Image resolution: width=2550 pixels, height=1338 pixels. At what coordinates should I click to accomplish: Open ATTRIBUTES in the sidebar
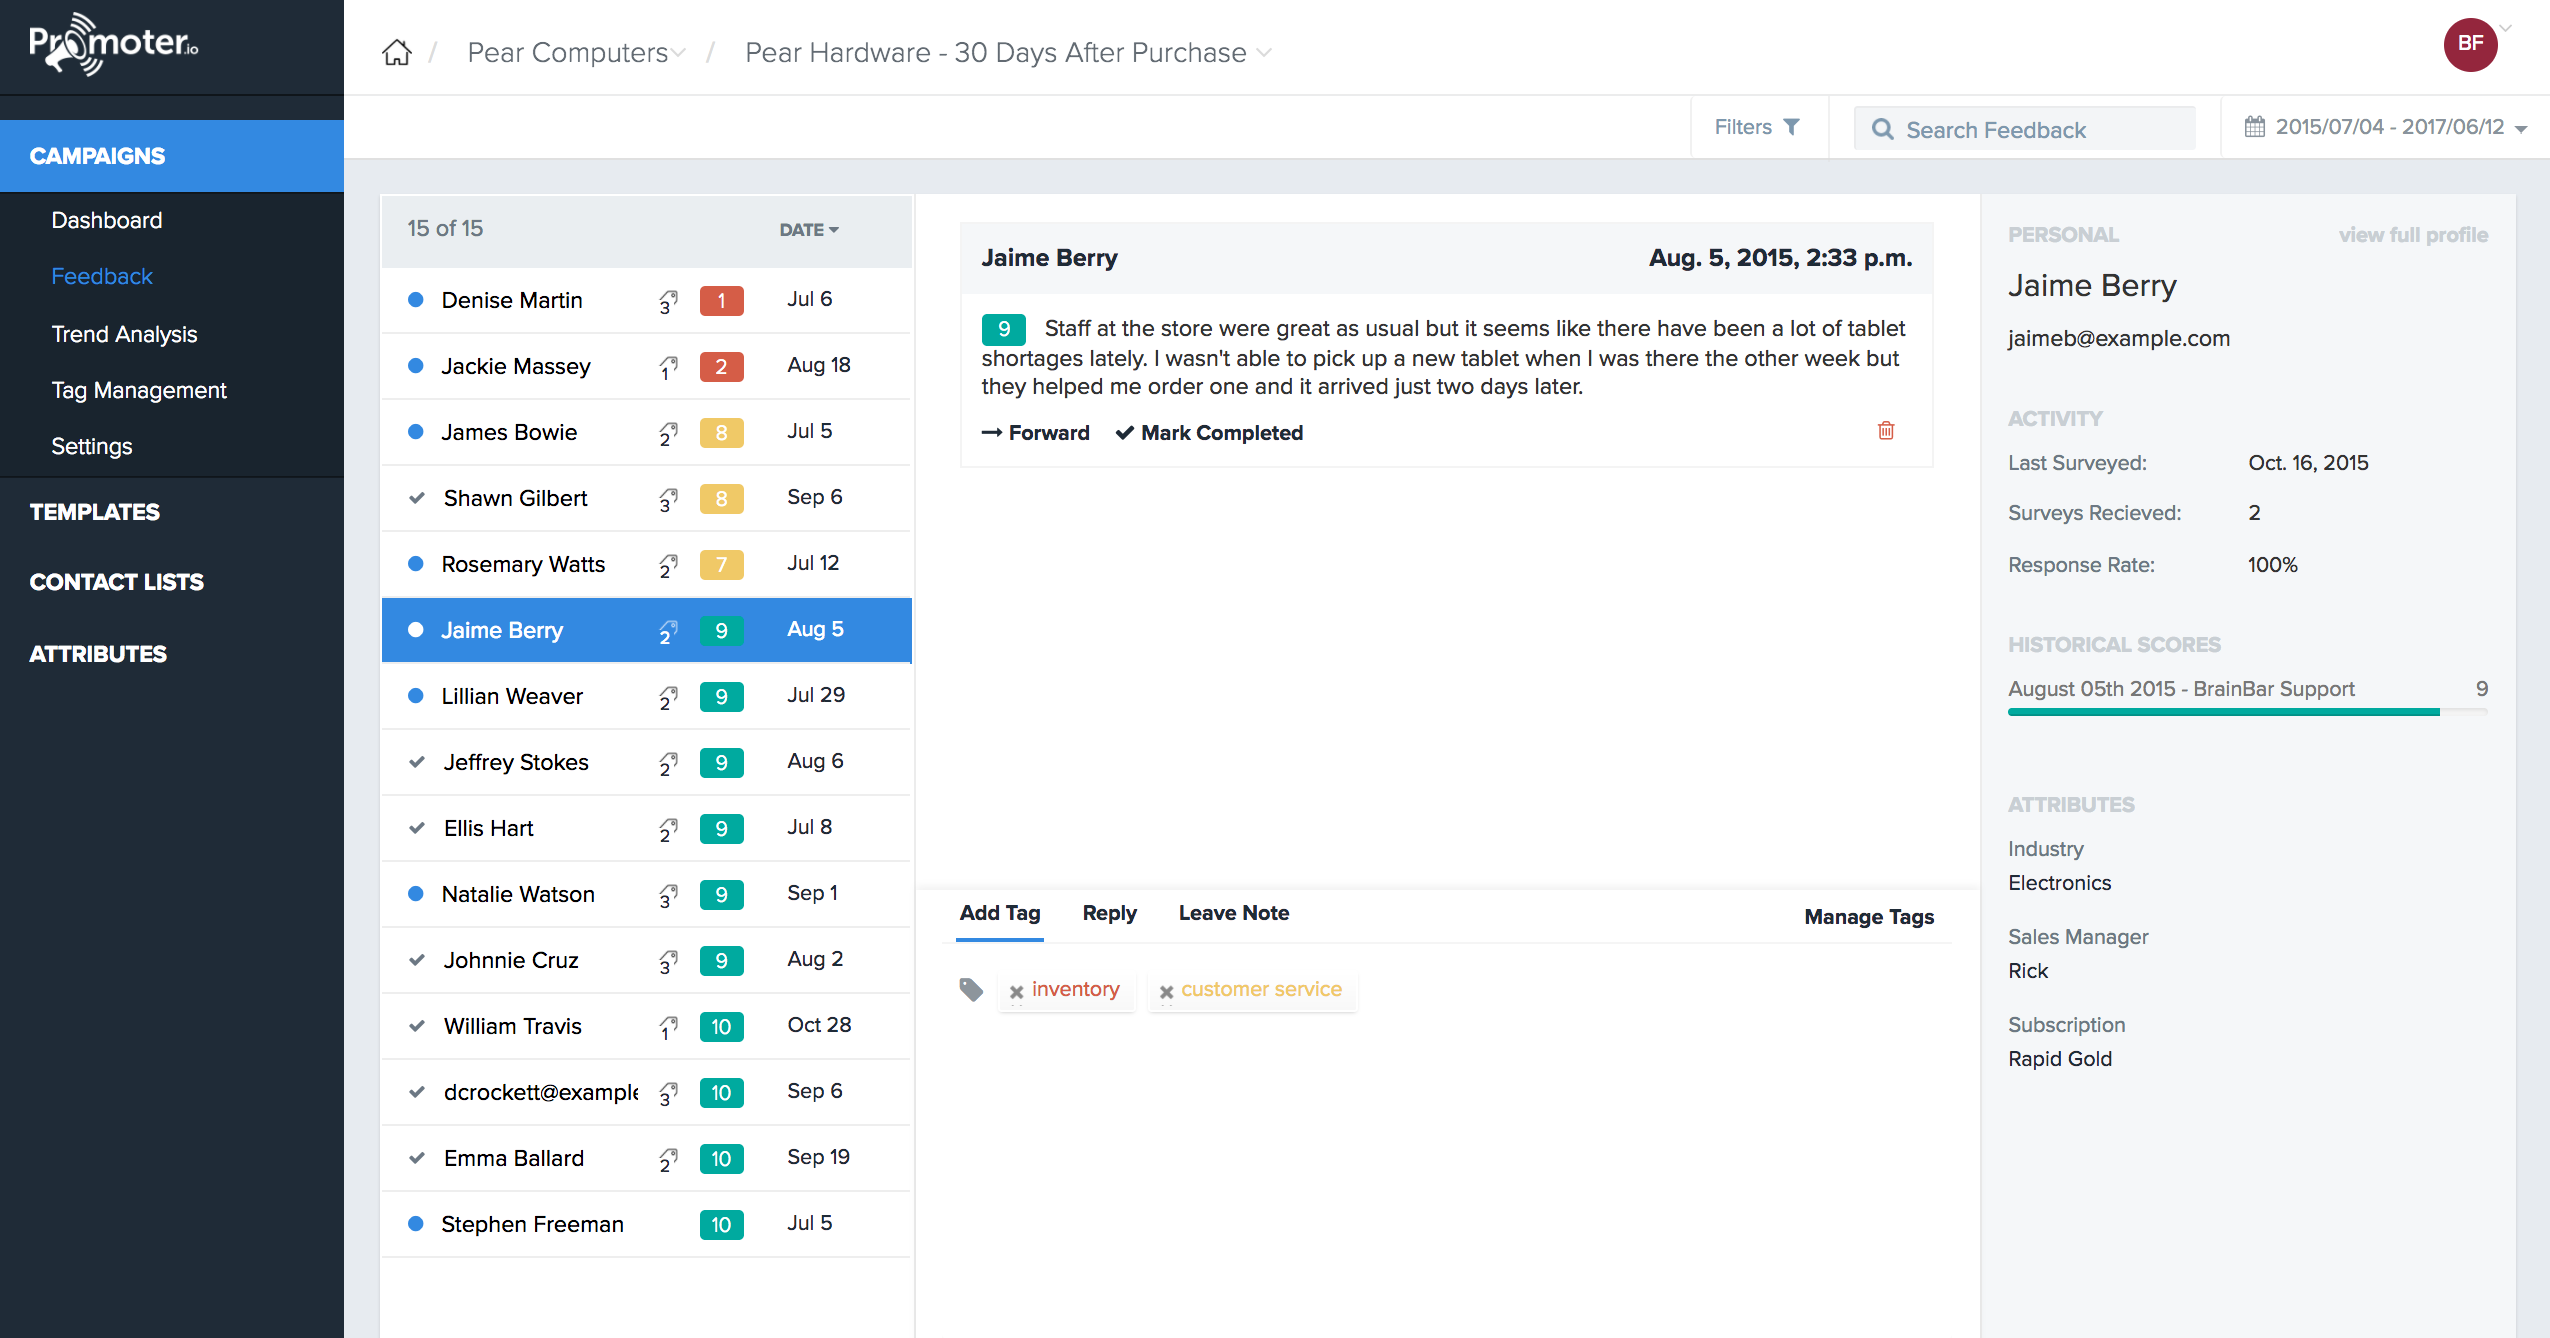pyautogui.click(x=98, y=654)
